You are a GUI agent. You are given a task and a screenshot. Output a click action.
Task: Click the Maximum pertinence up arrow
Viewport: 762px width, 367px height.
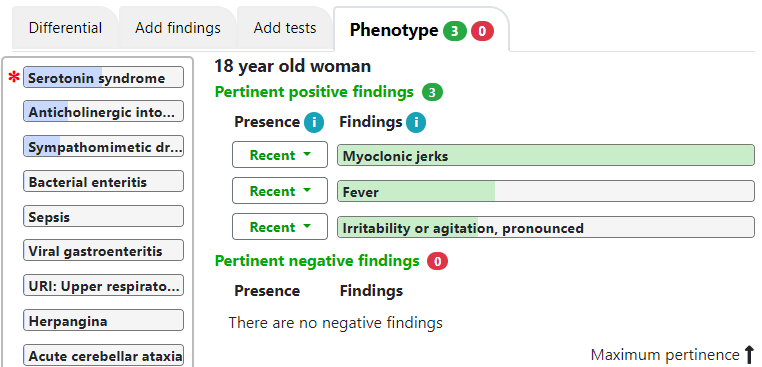point(749,354)
